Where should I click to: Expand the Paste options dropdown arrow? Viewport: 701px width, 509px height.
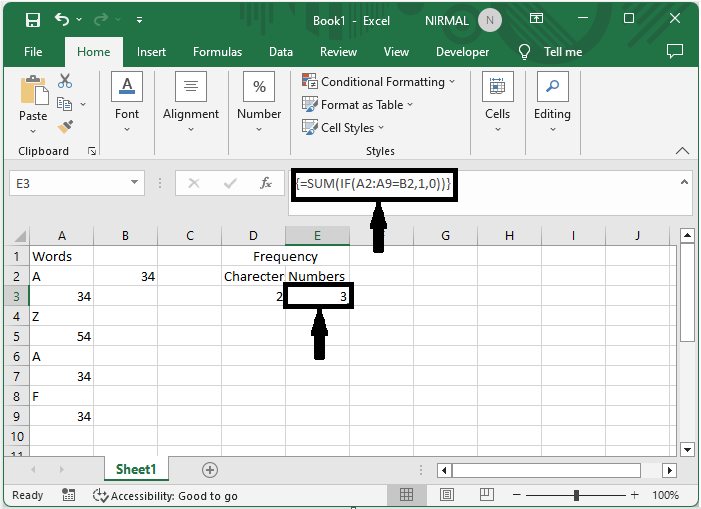(33, 131)
